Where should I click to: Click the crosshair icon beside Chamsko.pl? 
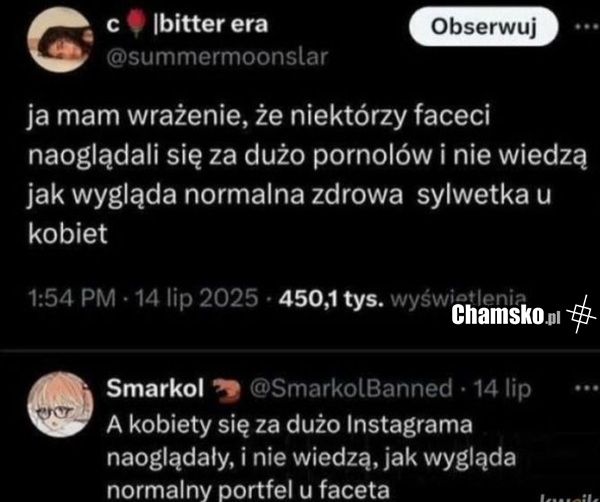tap(580, 314)
